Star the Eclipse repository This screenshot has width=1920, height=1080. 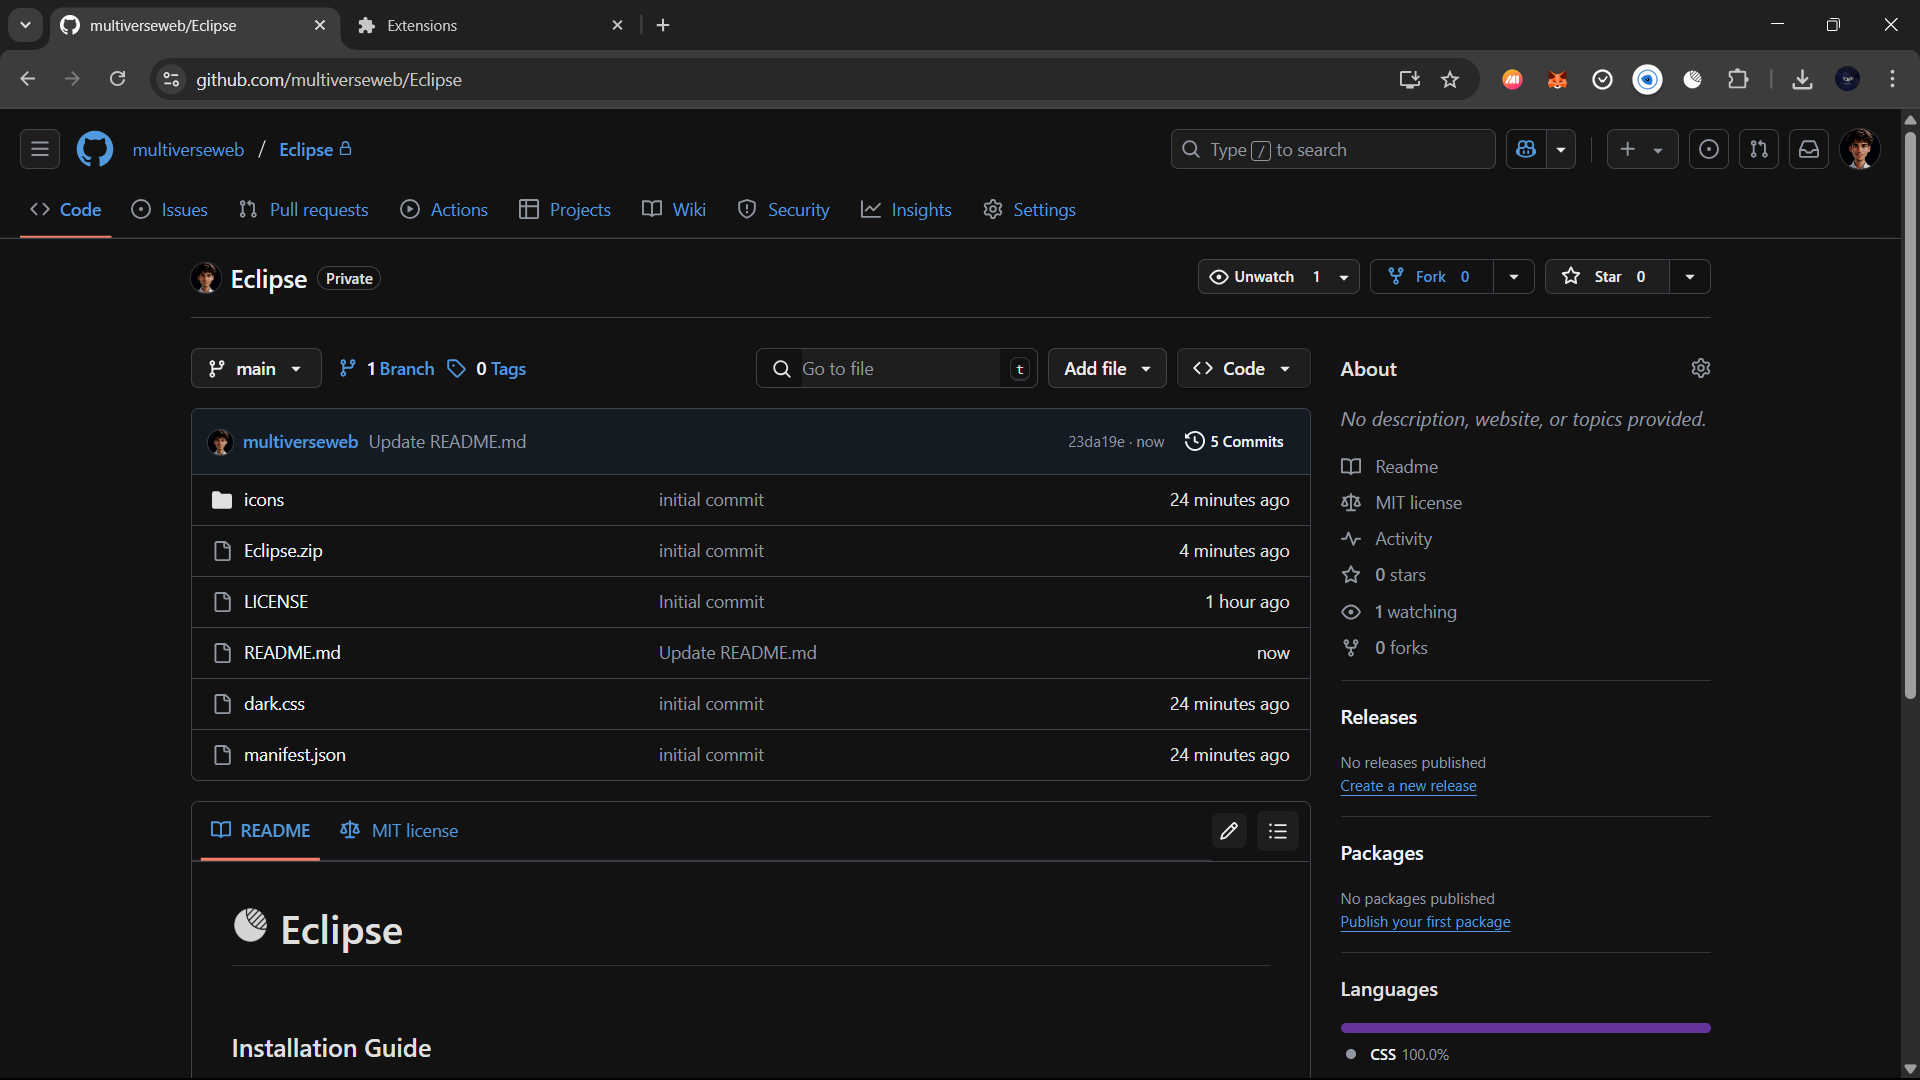(1607, 277)
